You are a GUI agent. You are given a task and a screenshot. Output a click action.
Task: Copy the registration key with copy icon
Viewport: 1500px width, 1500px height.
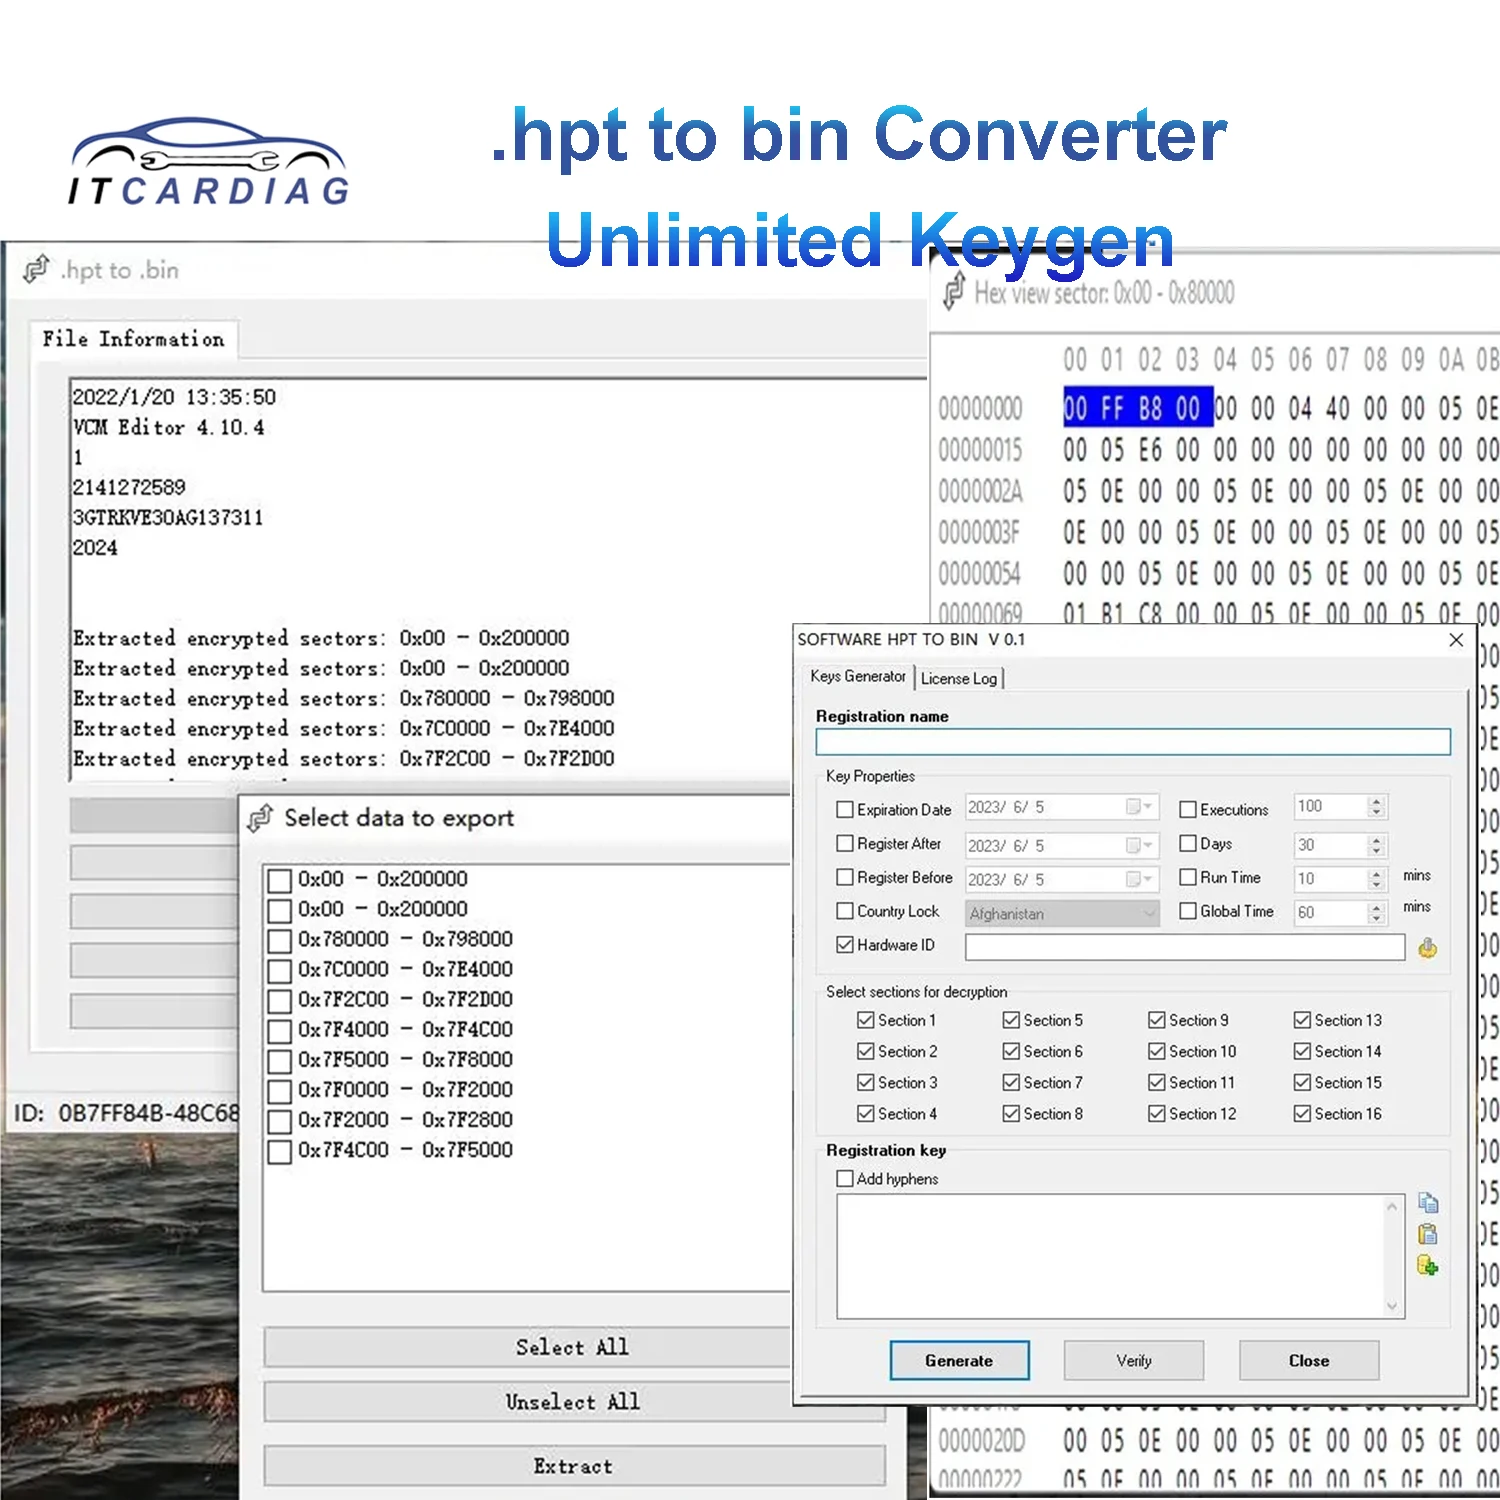click(1427, 1203)
